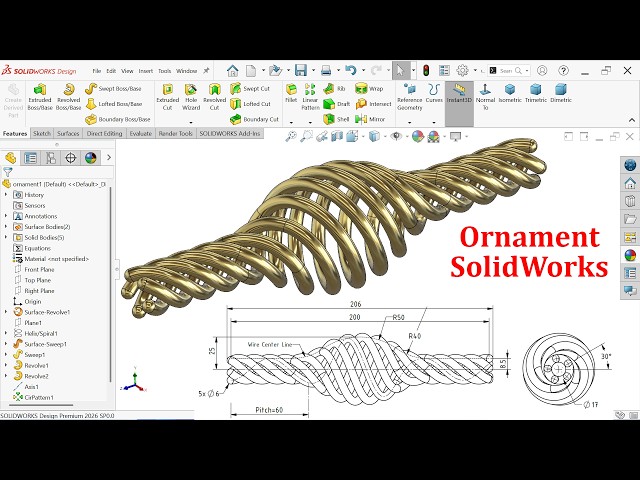Screen dimensions: 640x480
Task: Select the Fillet tool
Action: pyautogui.click(x=291, y=93)
